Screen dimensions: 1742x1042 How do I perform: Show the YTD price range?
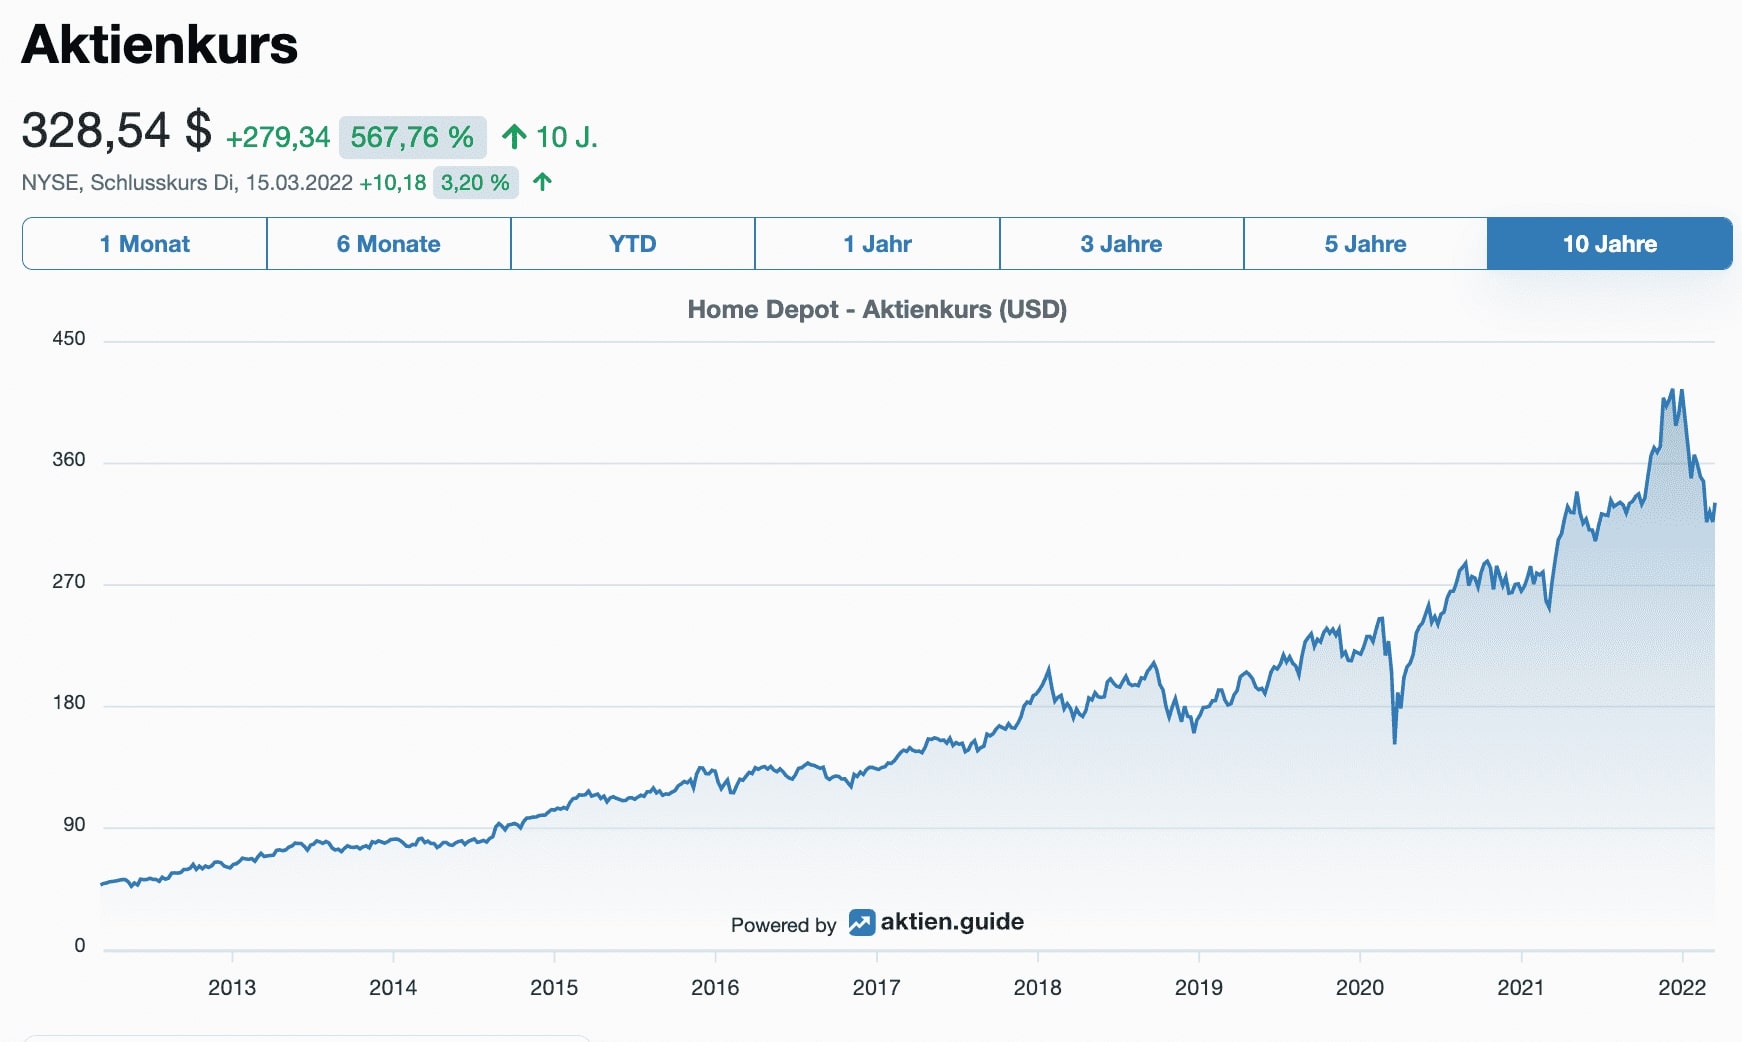pyautogui.click(x=633, y=244)
